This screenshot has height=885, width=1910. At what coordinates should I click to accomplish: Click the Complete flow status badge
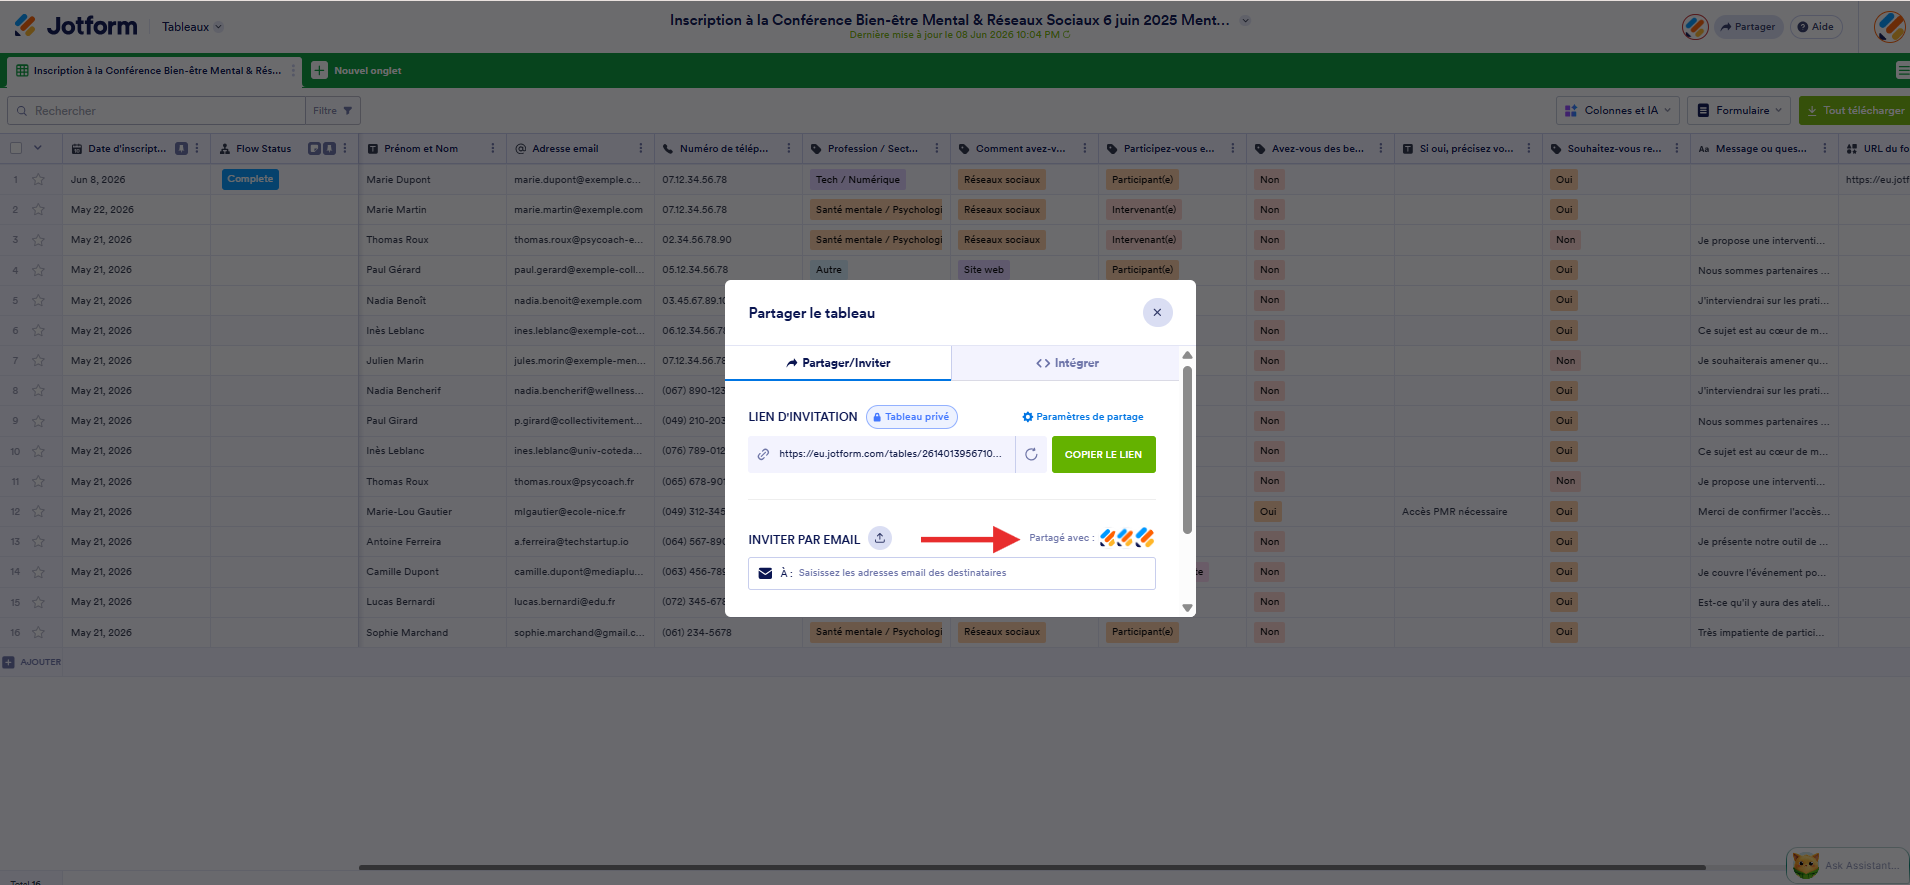coord(250,179)
